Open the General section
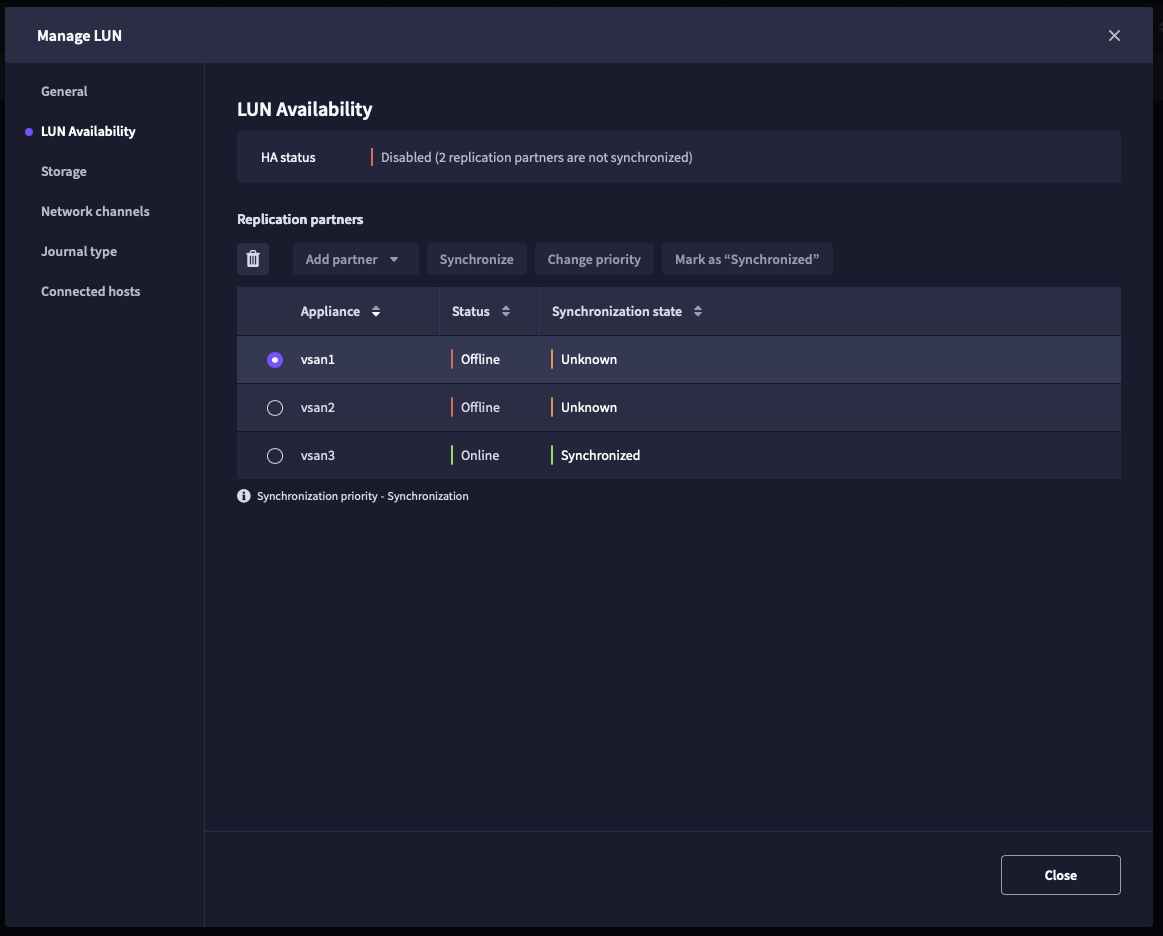The height and width of the screenshot is (936, 1163). tap(64, 91)
